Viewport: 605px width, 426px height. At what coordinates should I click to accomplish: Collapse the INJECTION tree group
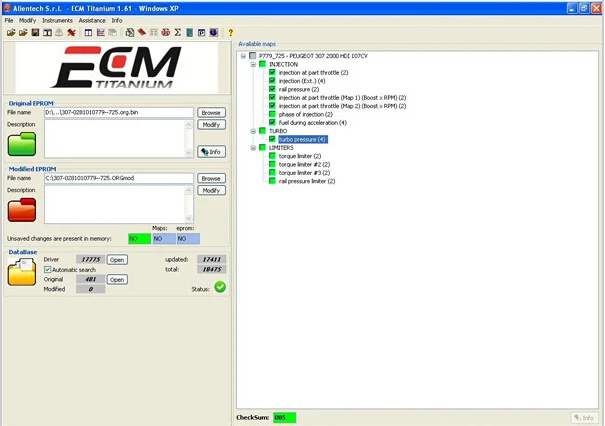coord(253,64)
